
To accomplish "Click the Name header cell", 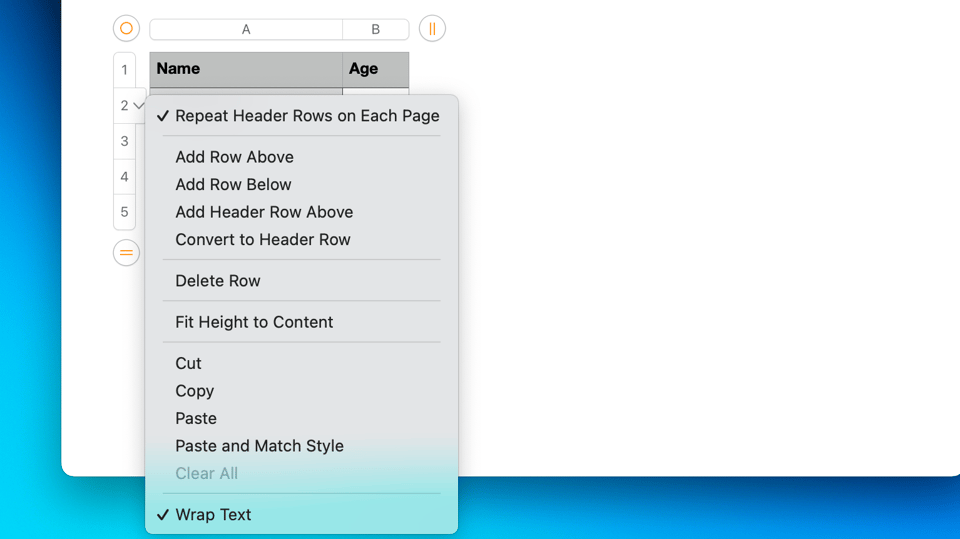I will click(245, 69).
